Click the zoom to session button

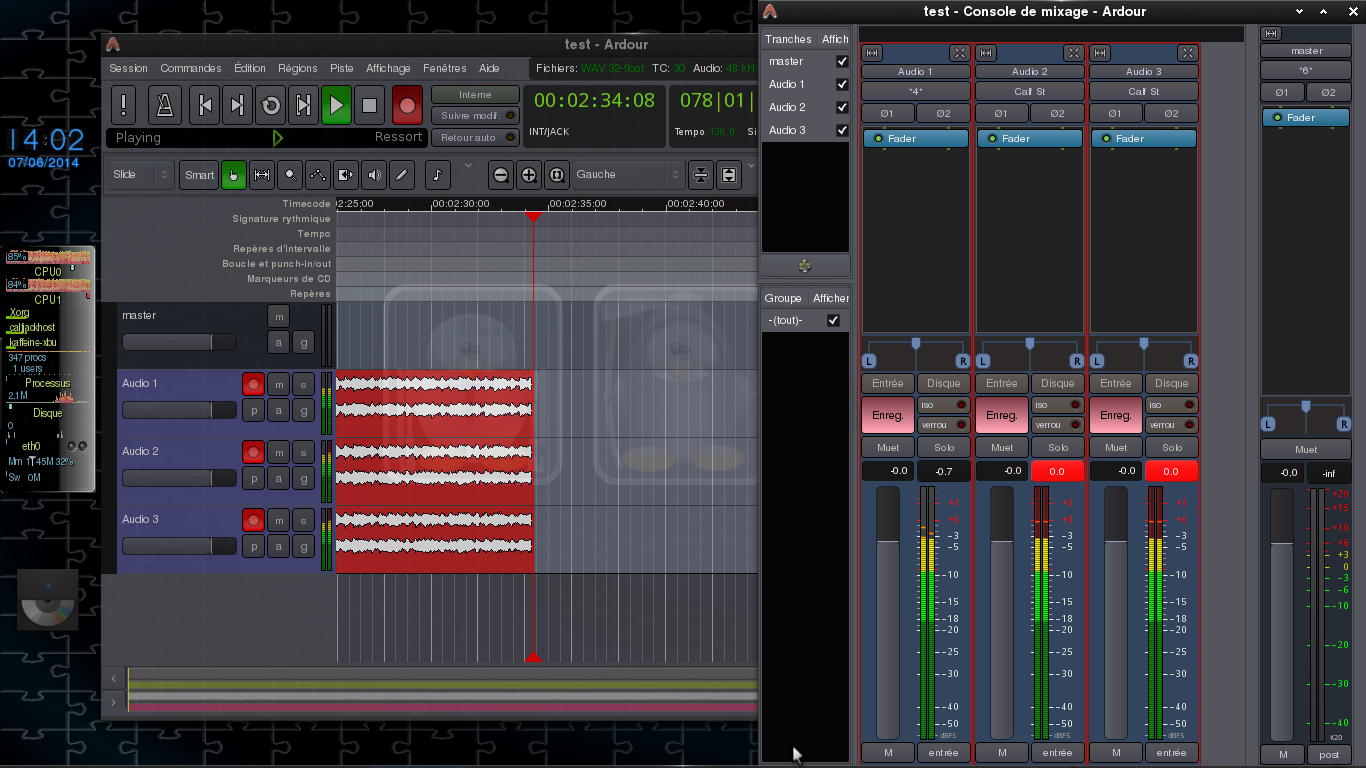click(x=557, y=175)
